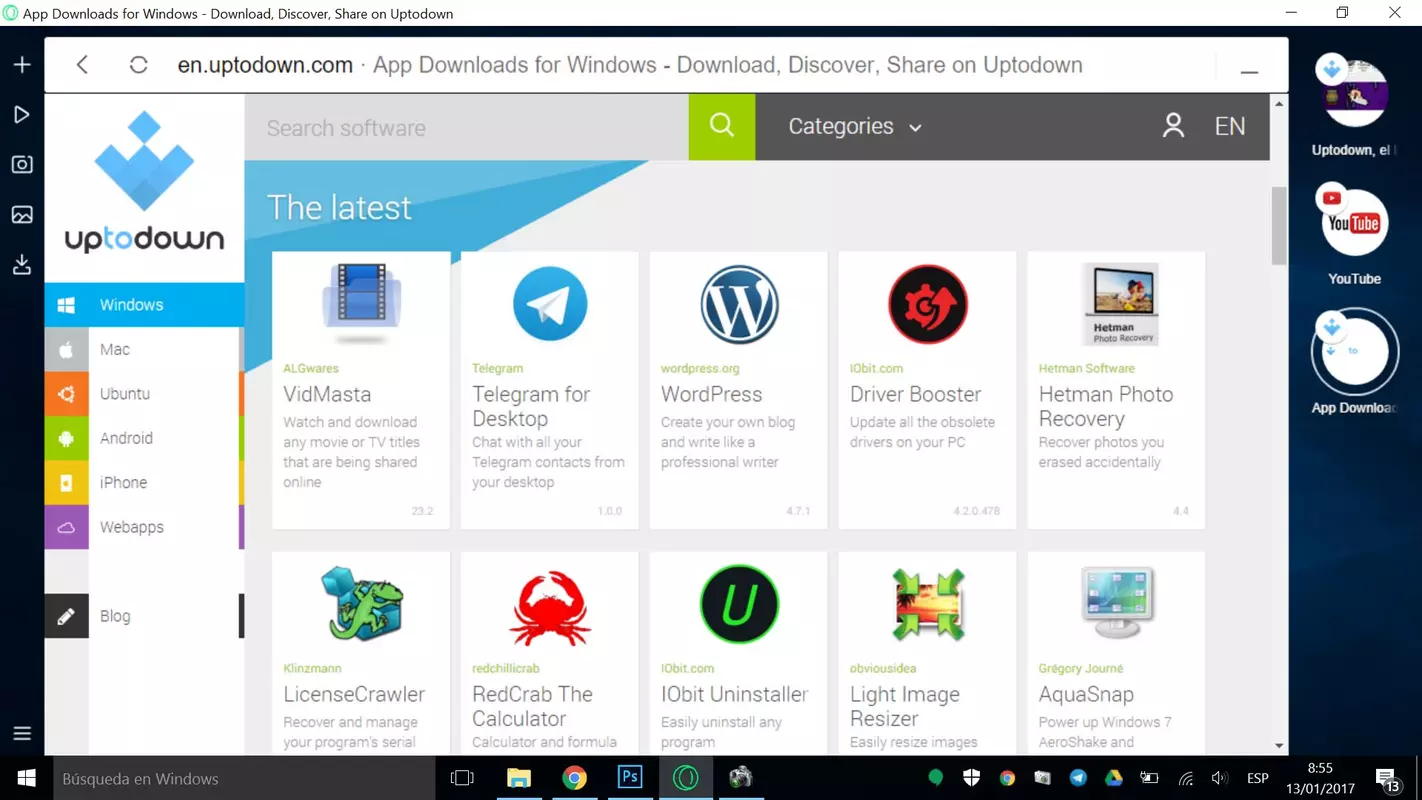The height and width of the screenshot is (800, 1422).
Task: Click the page vertical scrollbar thumb
Action: 1279,225
